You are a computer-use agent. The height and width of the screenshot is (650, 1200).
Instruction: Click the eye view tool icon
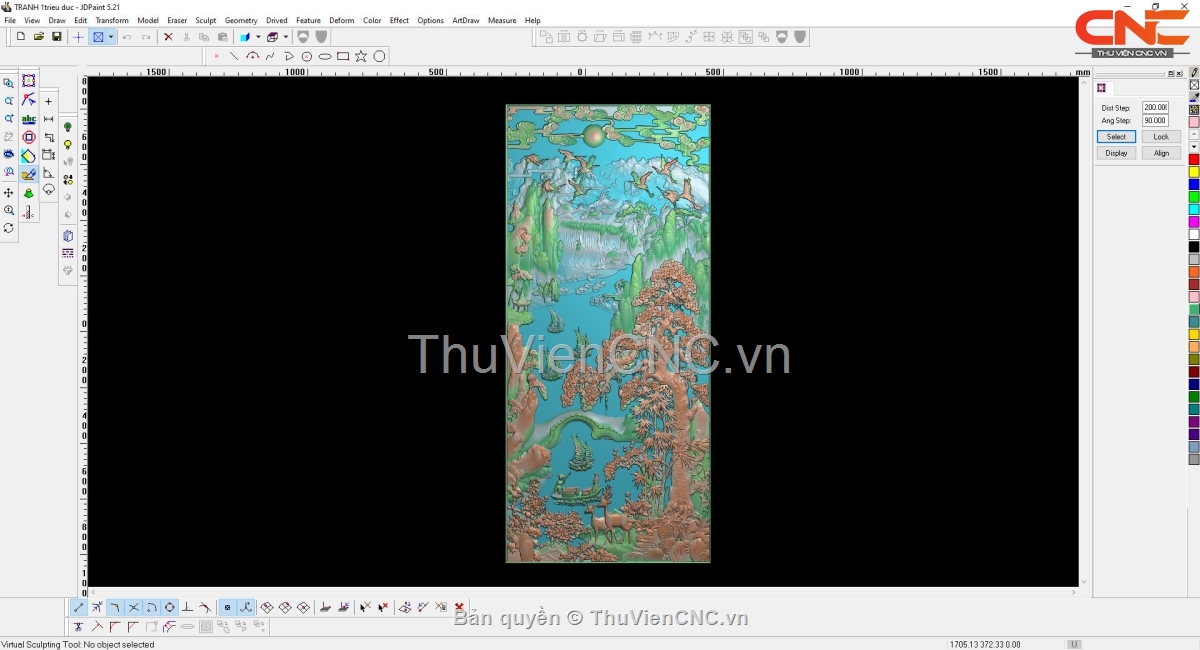point(9,155)
